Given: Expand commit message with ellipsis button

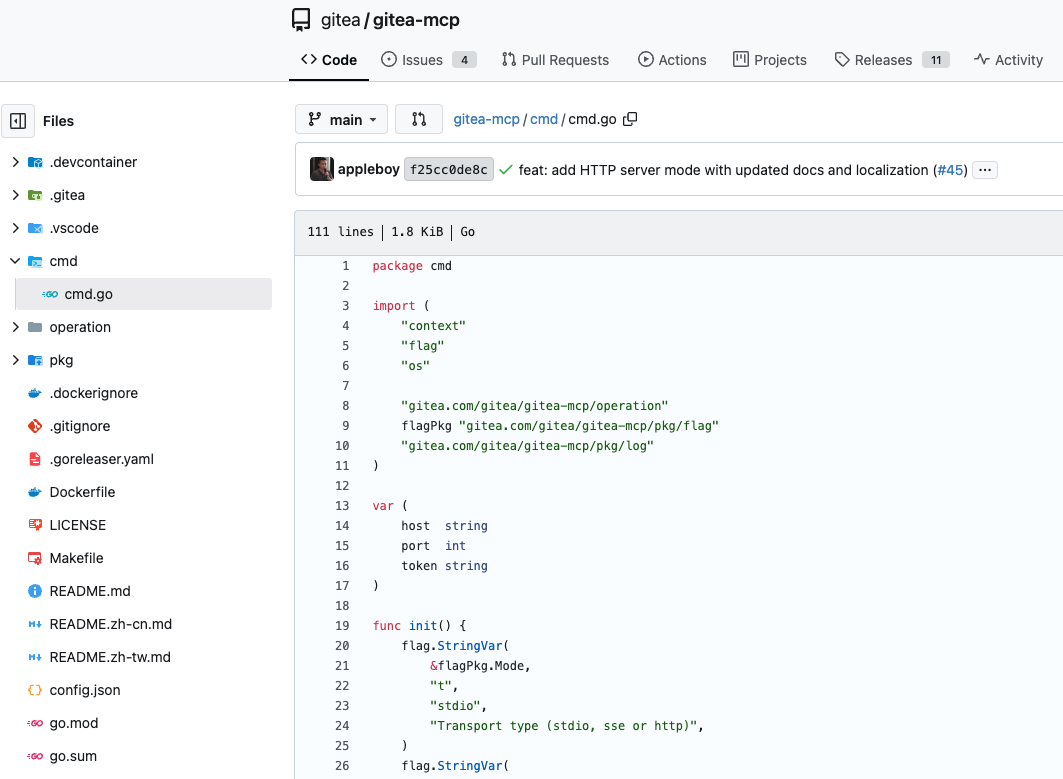Looking at the screenshot, I should click(984, 169).
